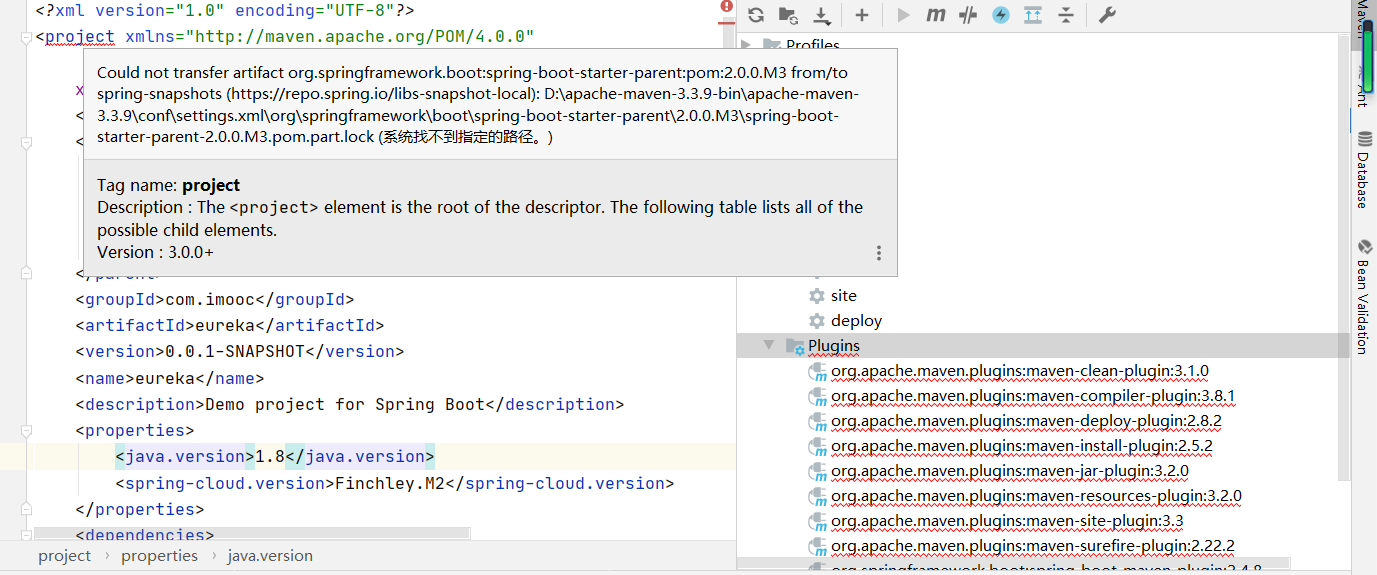
Task: Collapse all nodes in Maven tree
Action: coord(1066,15)
